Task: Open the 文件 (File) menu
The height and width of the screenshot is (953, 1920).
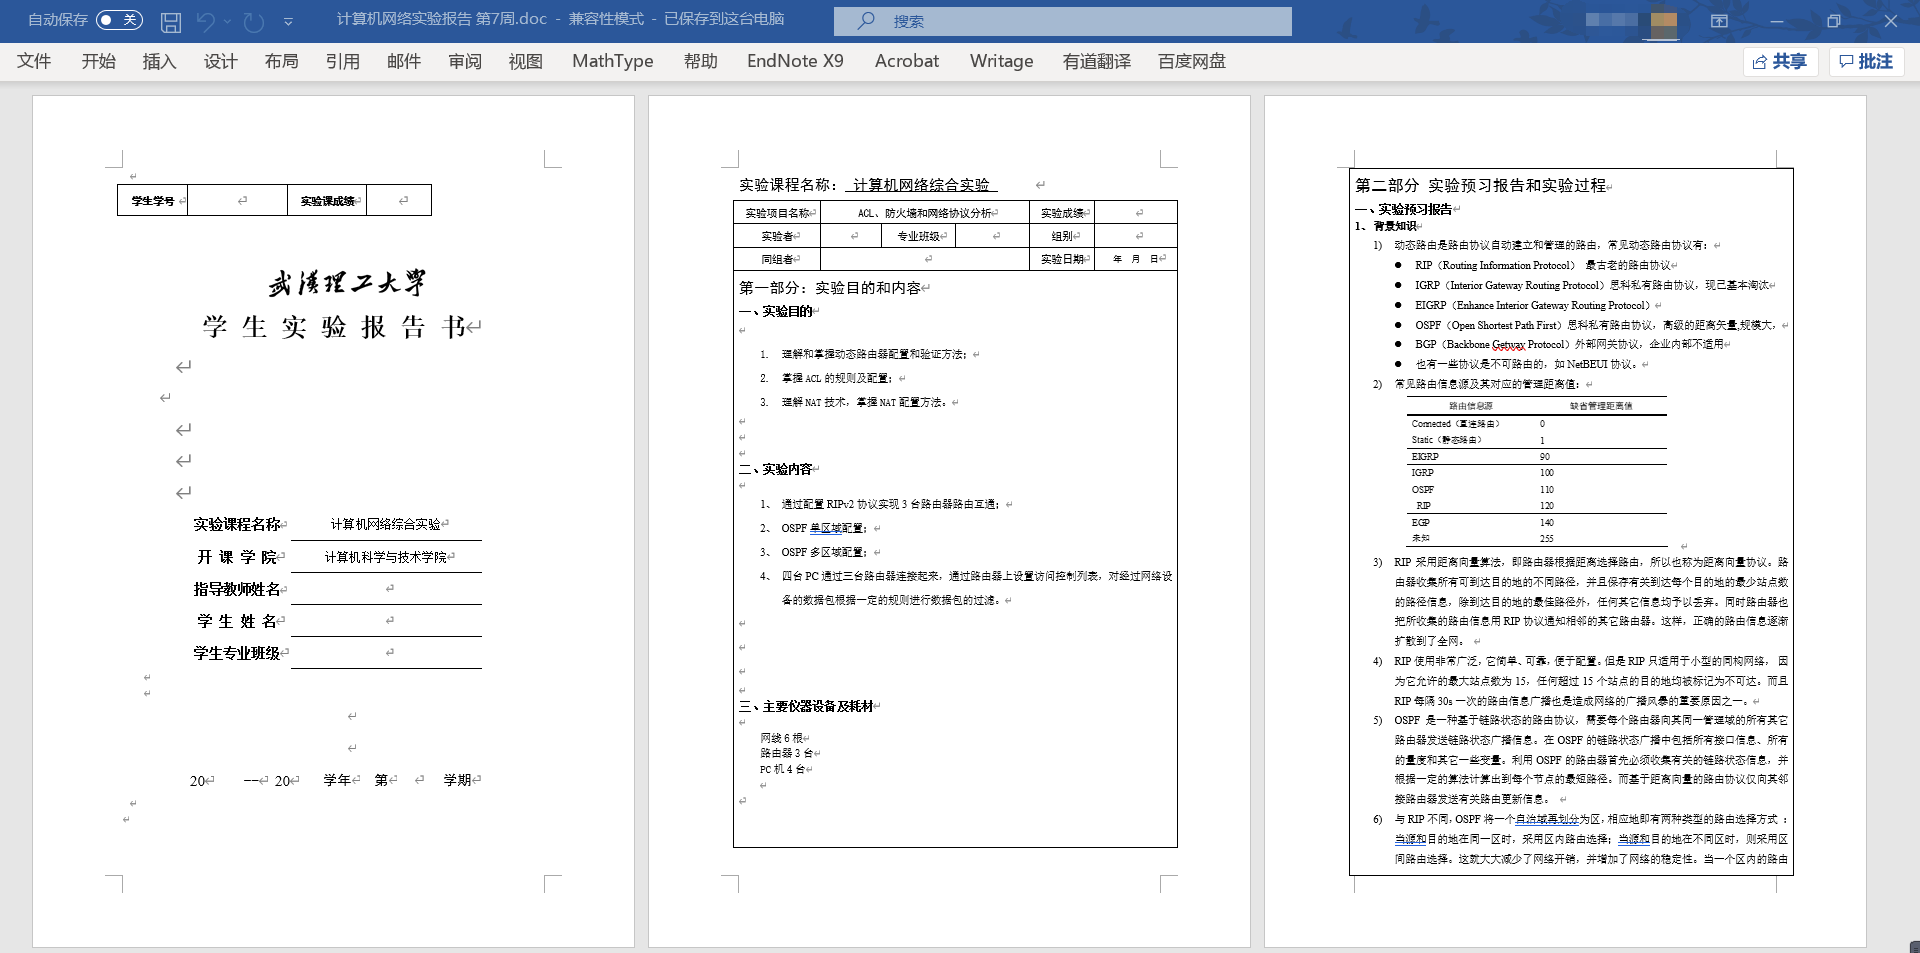Action: [x=34, y=62]
